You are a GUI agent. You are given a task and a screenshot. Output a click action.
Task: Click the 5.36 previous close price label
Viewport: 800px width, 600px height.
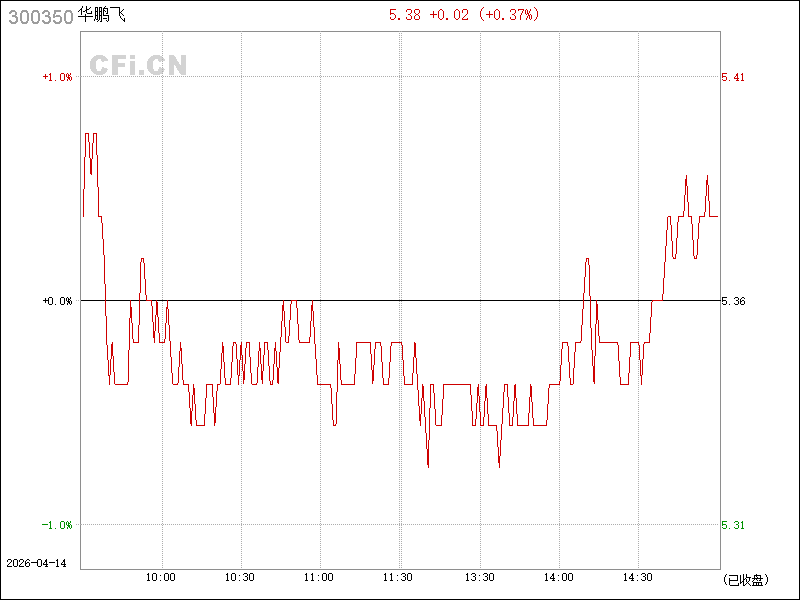click(x=732, y=301)
